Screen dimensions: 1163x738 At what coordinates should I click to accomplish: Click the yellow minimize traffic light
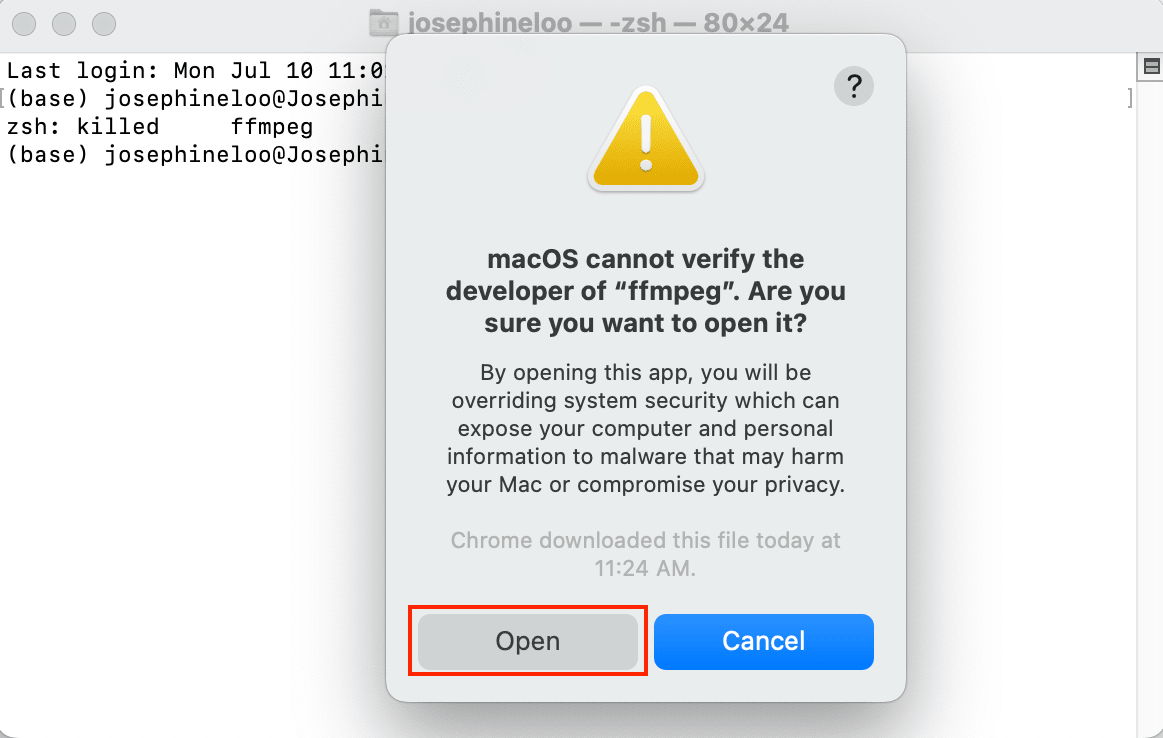(x=62, y=23)
